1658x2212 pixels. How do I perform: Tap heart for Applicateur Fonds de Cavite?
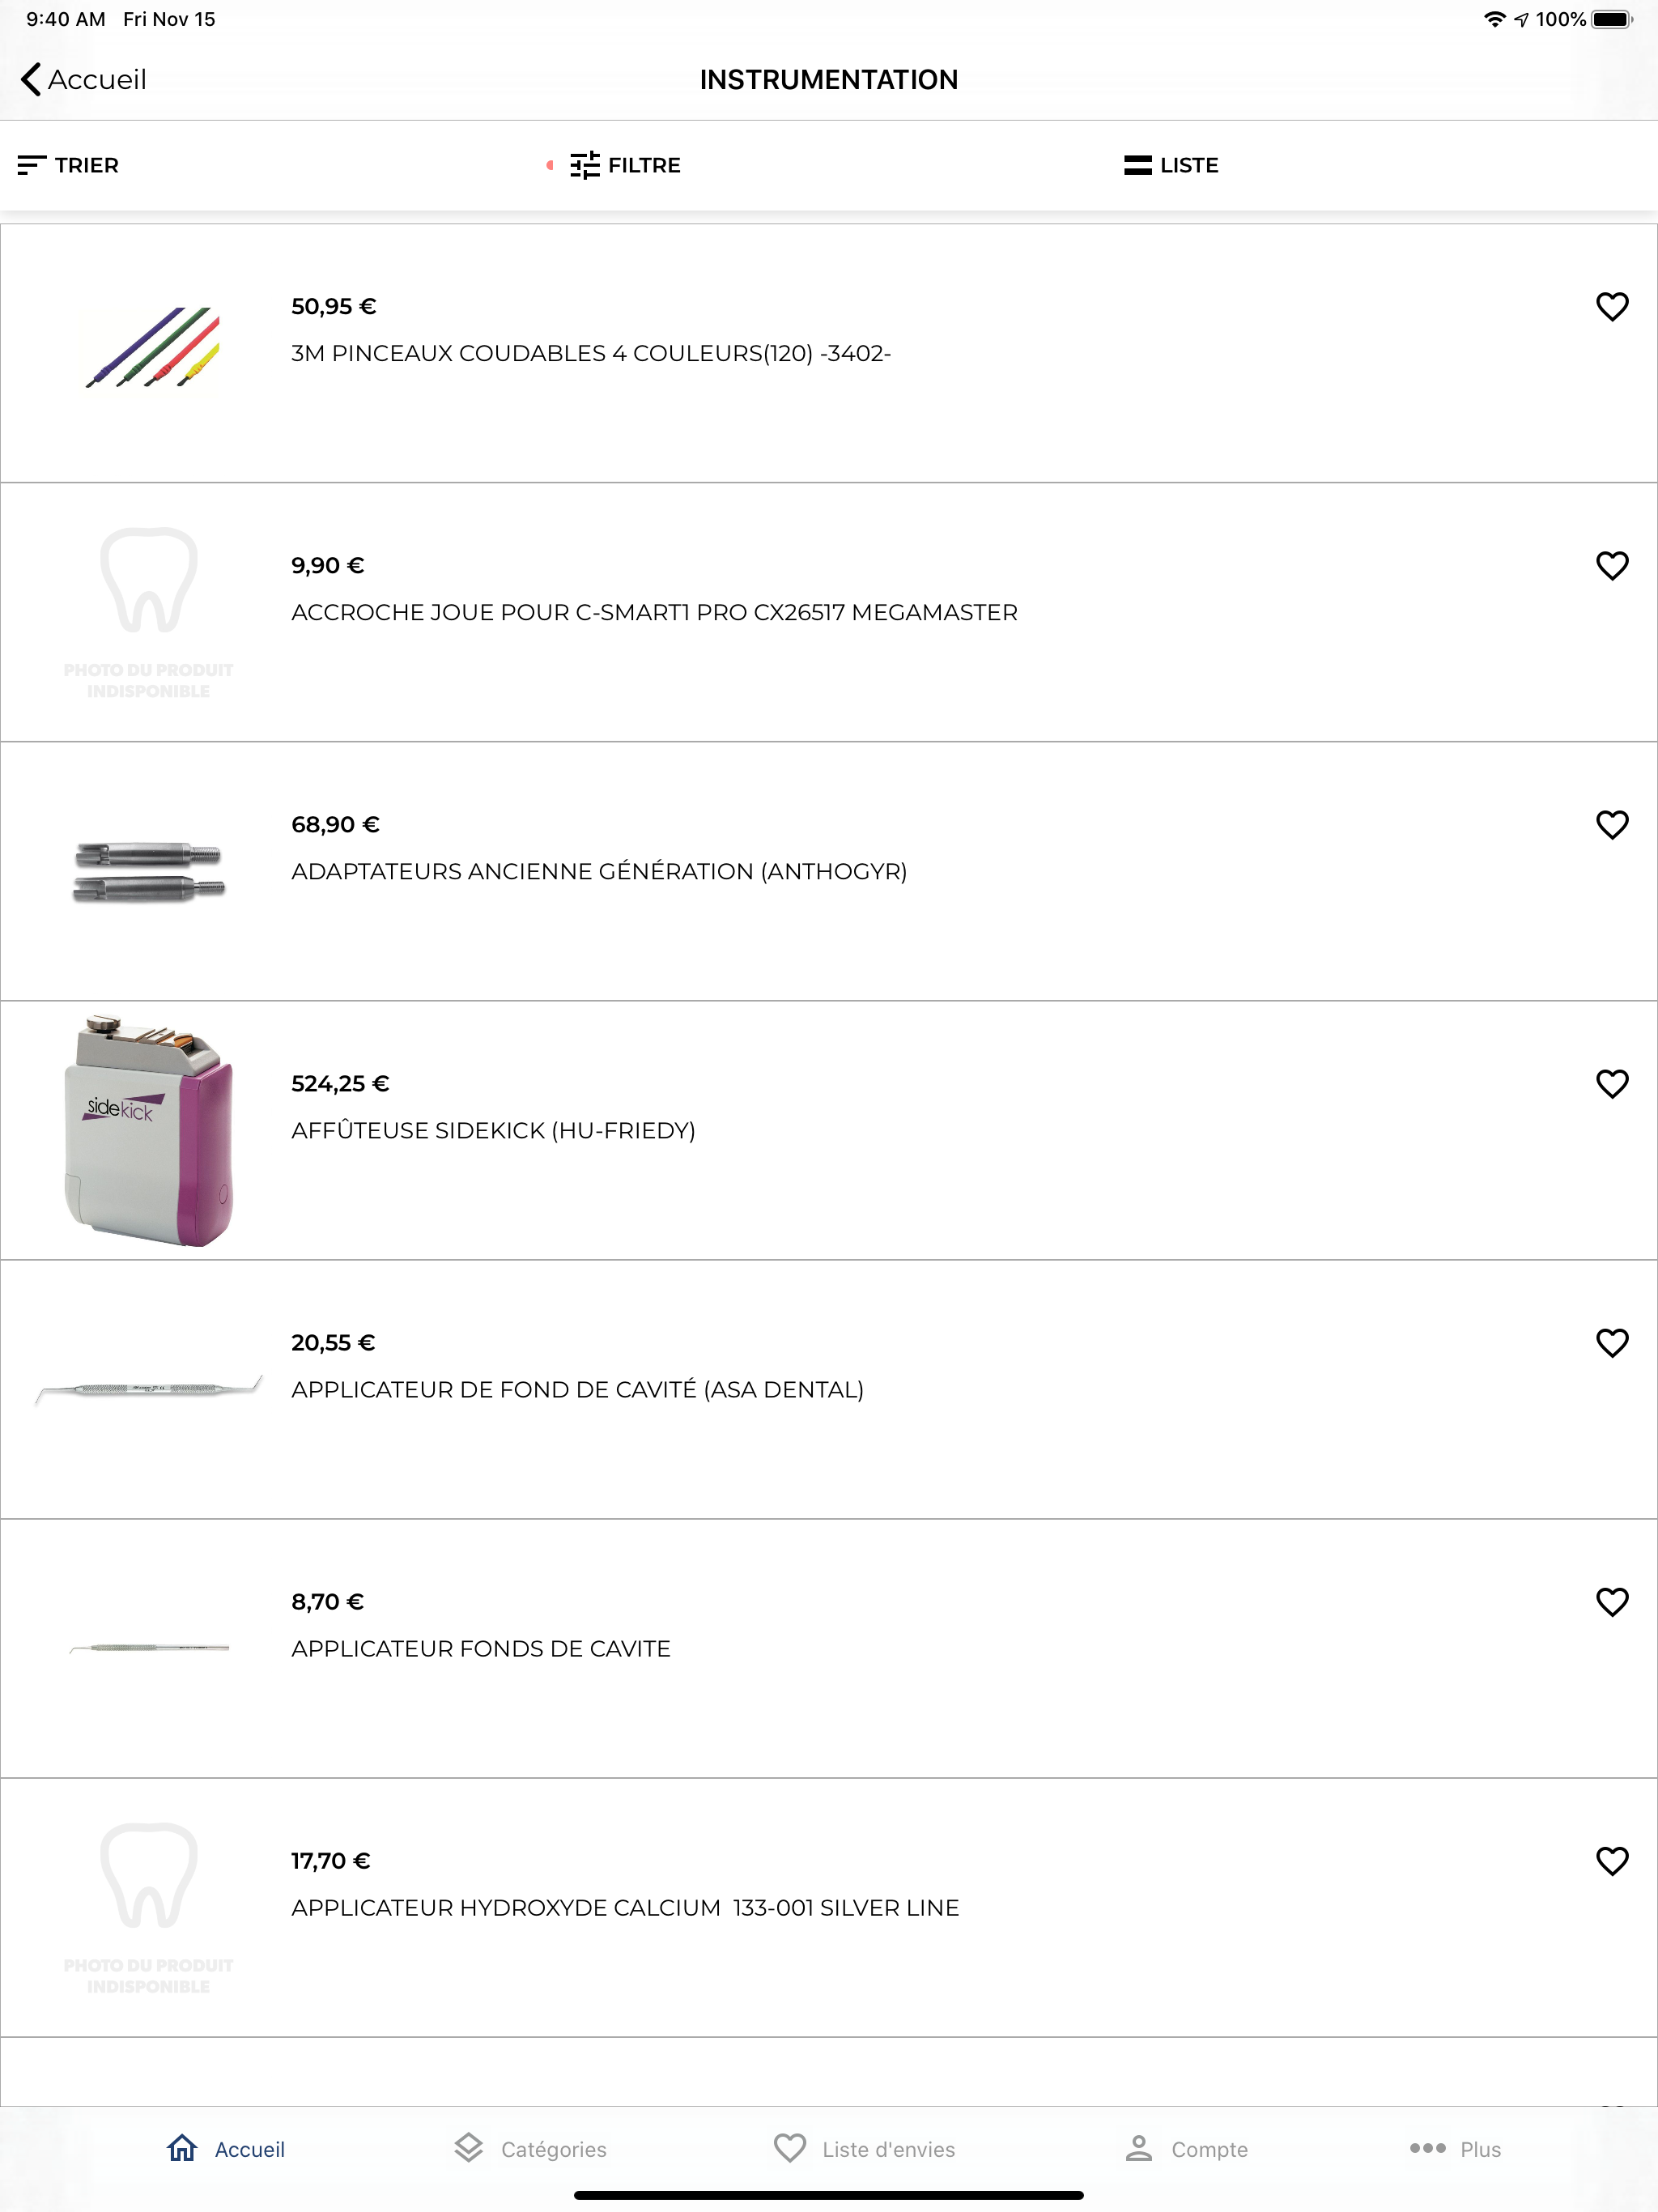point(1611,1601)
